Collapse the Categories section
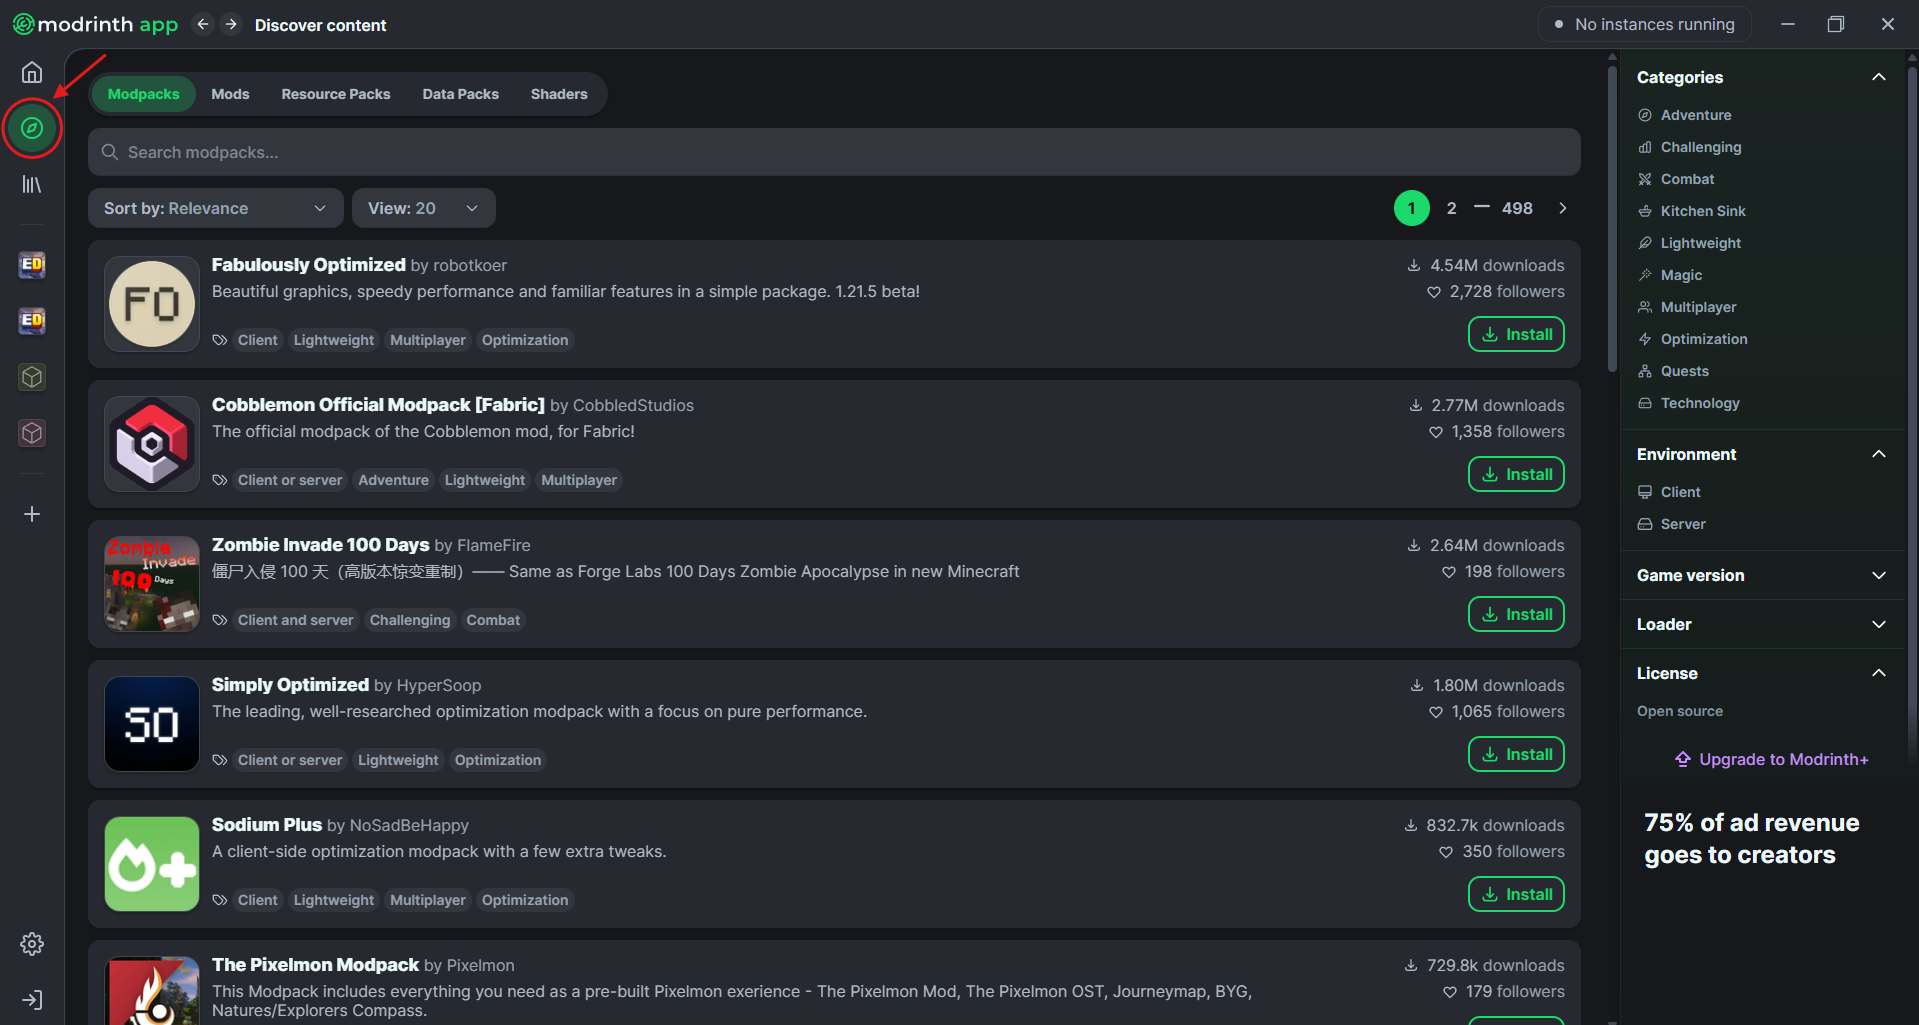 click(1878, 77)
